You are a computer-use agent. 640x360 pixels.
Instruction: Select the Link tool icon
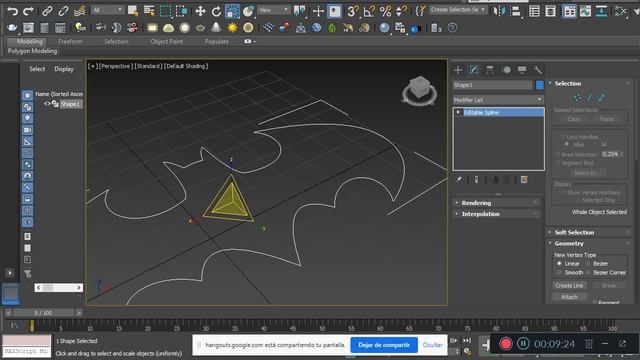click(x=47, y=11)
